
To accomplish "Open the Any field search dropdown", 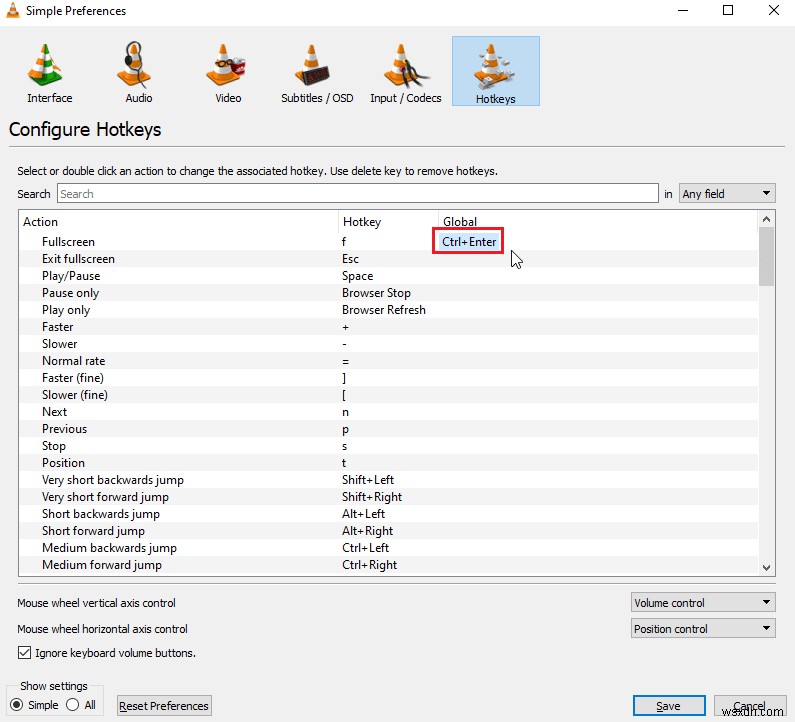I will click(727, 194).
